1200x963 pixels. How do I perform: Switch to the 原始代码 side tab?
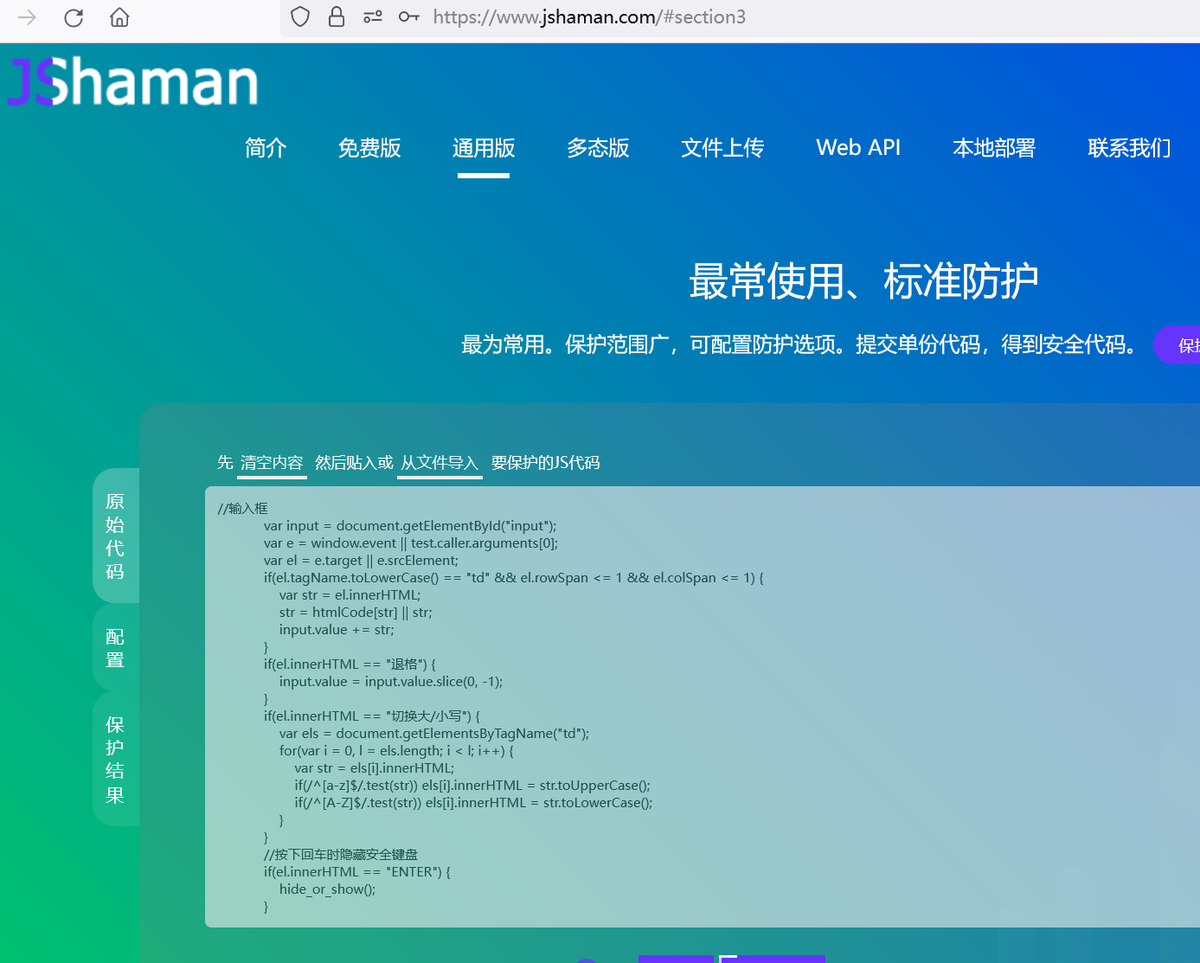pos(115,536)
